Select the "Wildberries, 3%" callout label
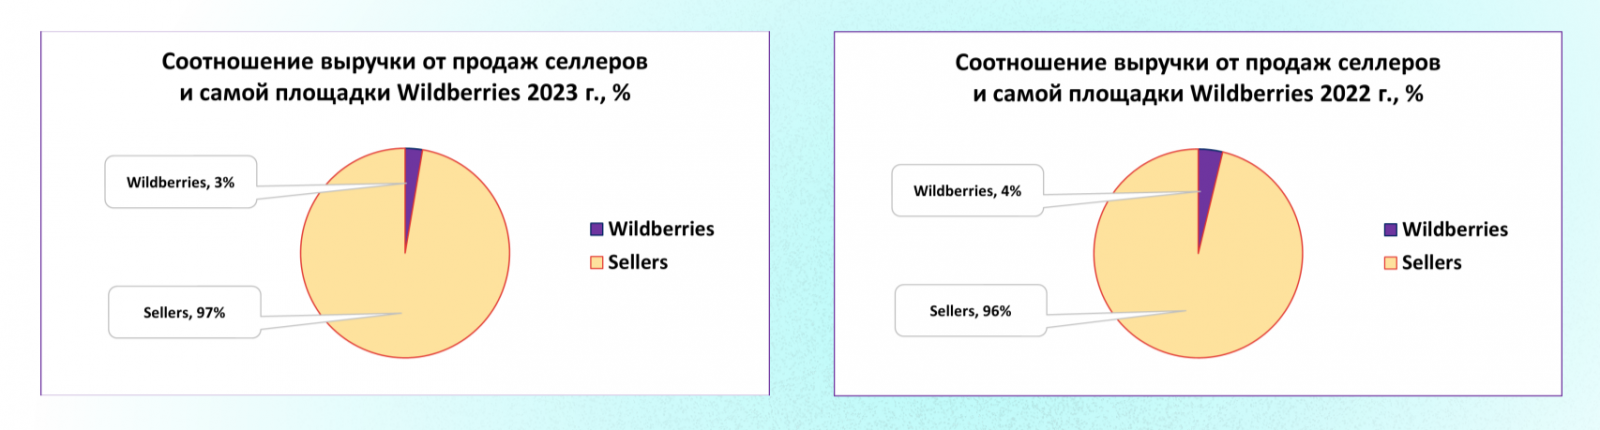Viewport: 1600px width, 430px height. click(x=180, y=182)
